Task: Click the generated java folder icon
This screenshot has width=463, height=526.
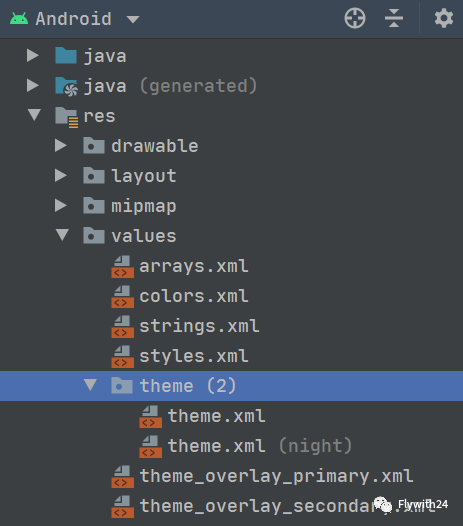Action: coord(66,86)
